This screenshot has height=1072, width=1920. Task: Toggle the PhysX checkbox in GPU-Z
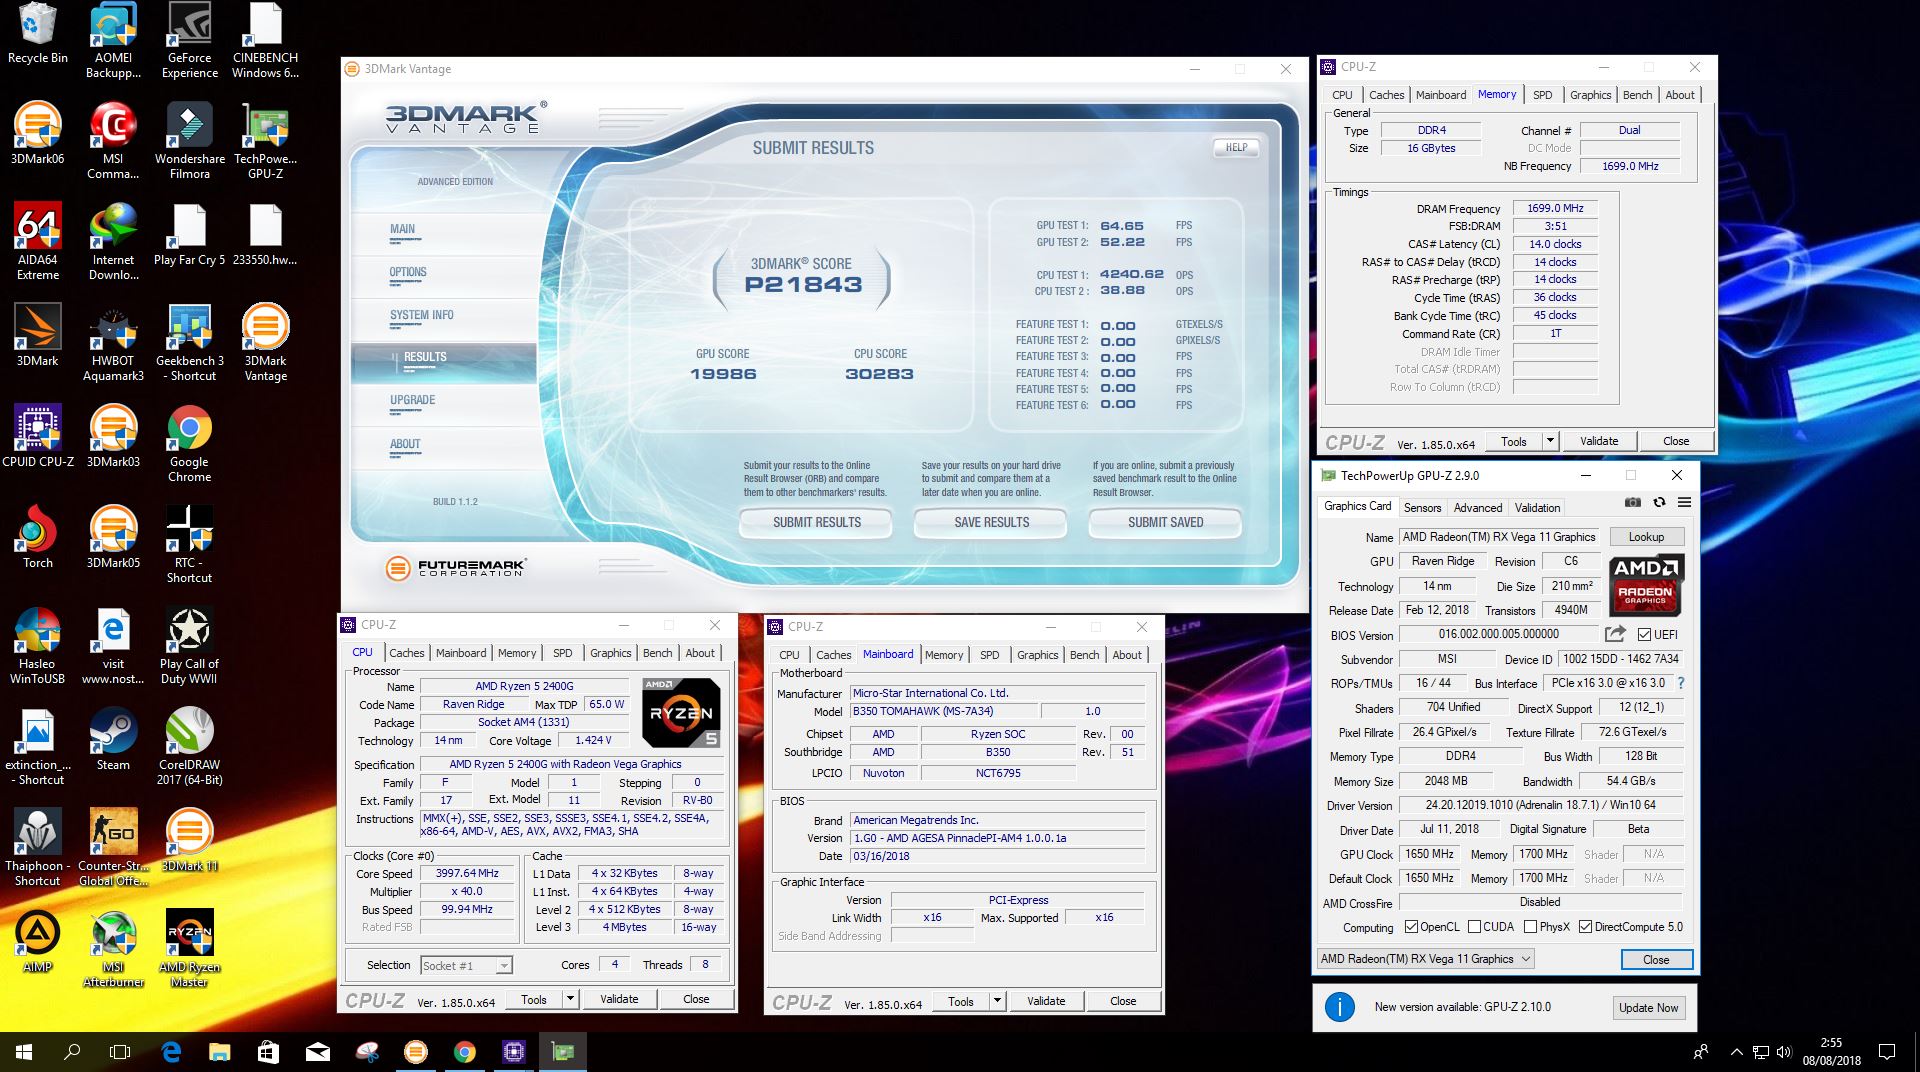1530,927
